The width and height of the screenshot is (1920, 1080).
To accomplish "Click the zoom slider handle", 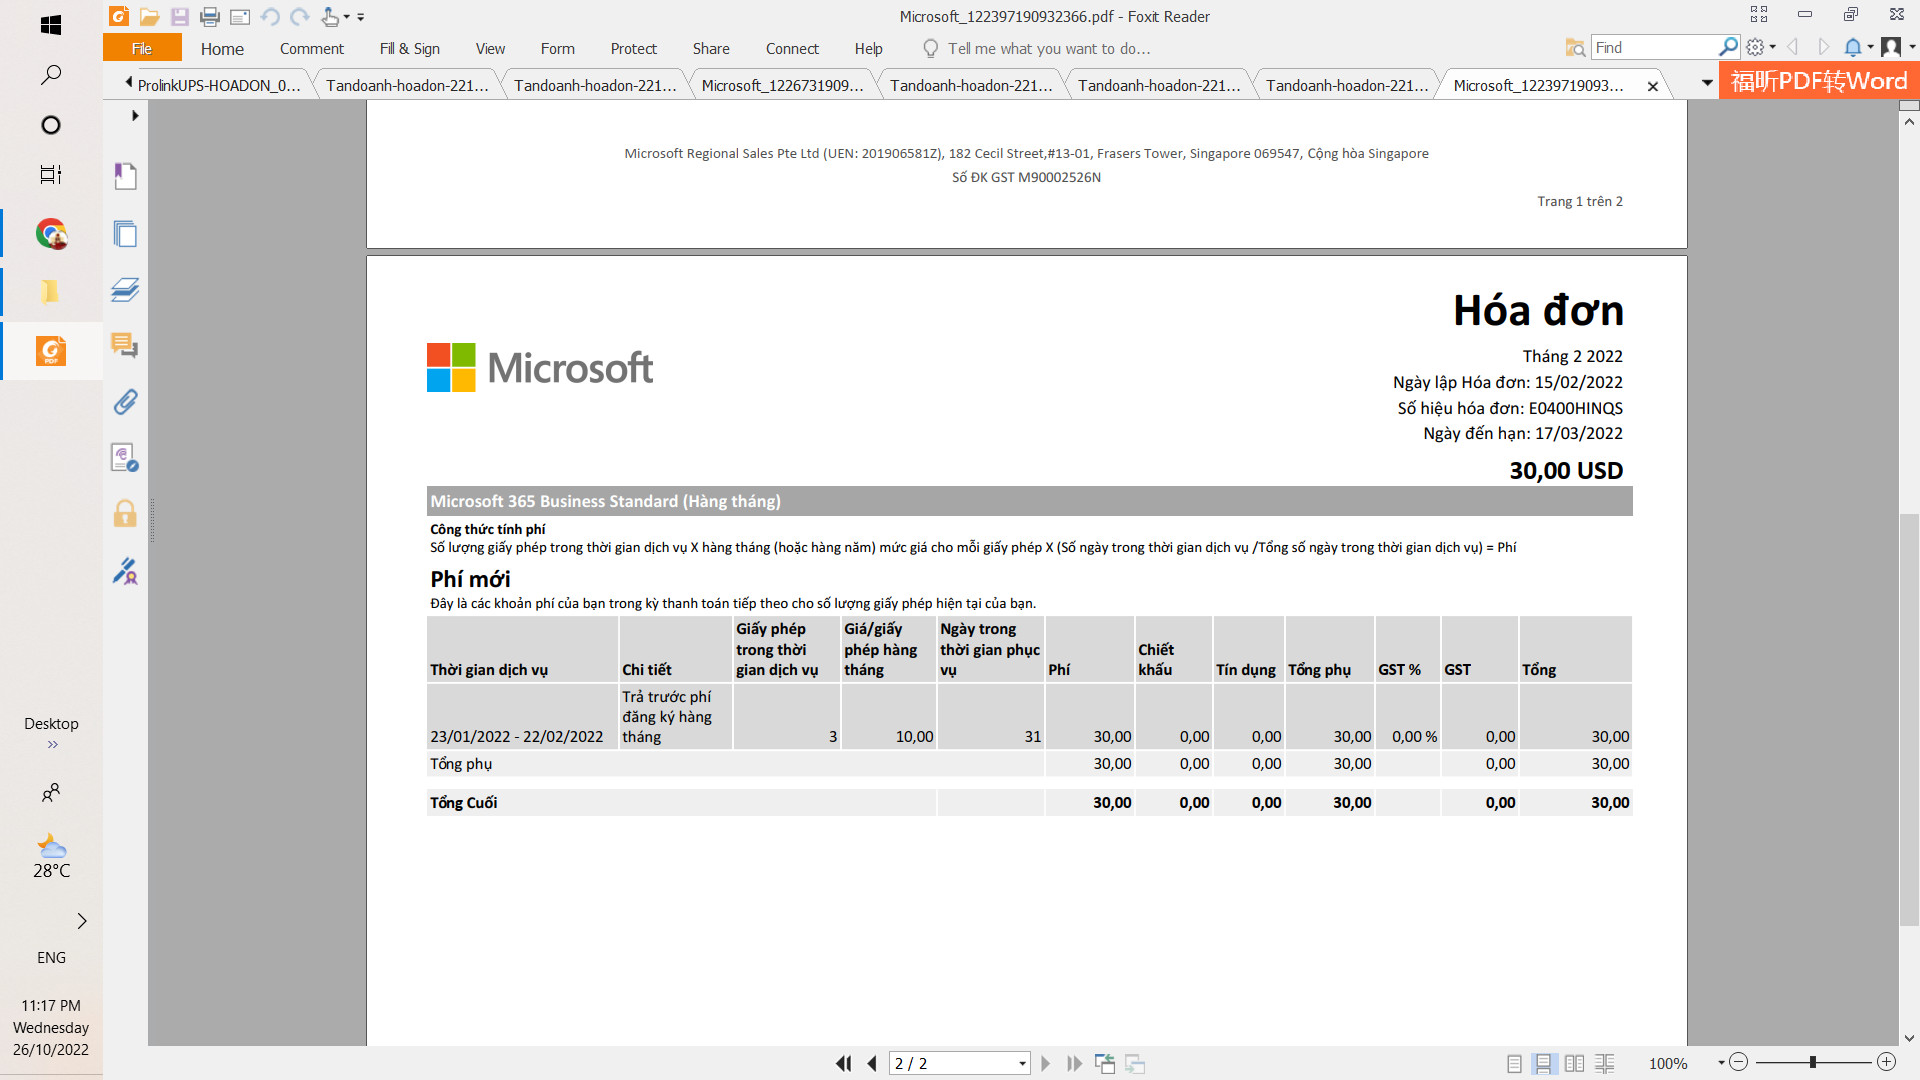I will click(1812, 1062).
